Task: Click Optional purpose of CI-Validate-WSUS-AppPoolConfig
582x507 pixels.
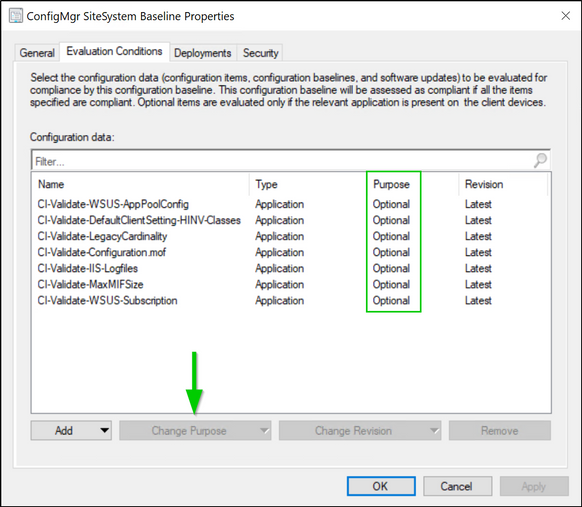Action: click(x=391, y=204)
